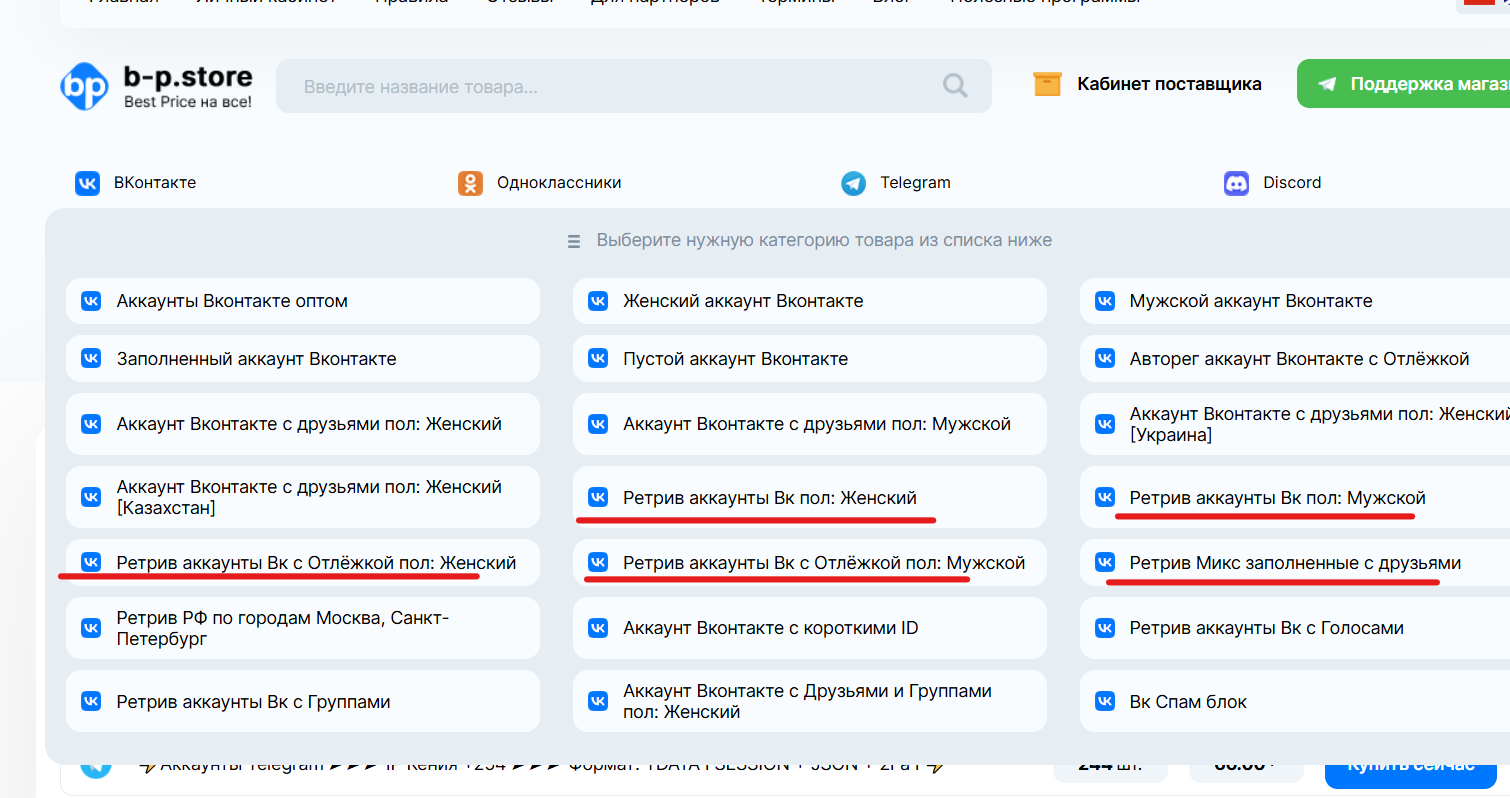The image size is (1510, 798).
Task: Click VK icon of Женский аккаунт Вконтакте
Action: (x=598, y=301)
